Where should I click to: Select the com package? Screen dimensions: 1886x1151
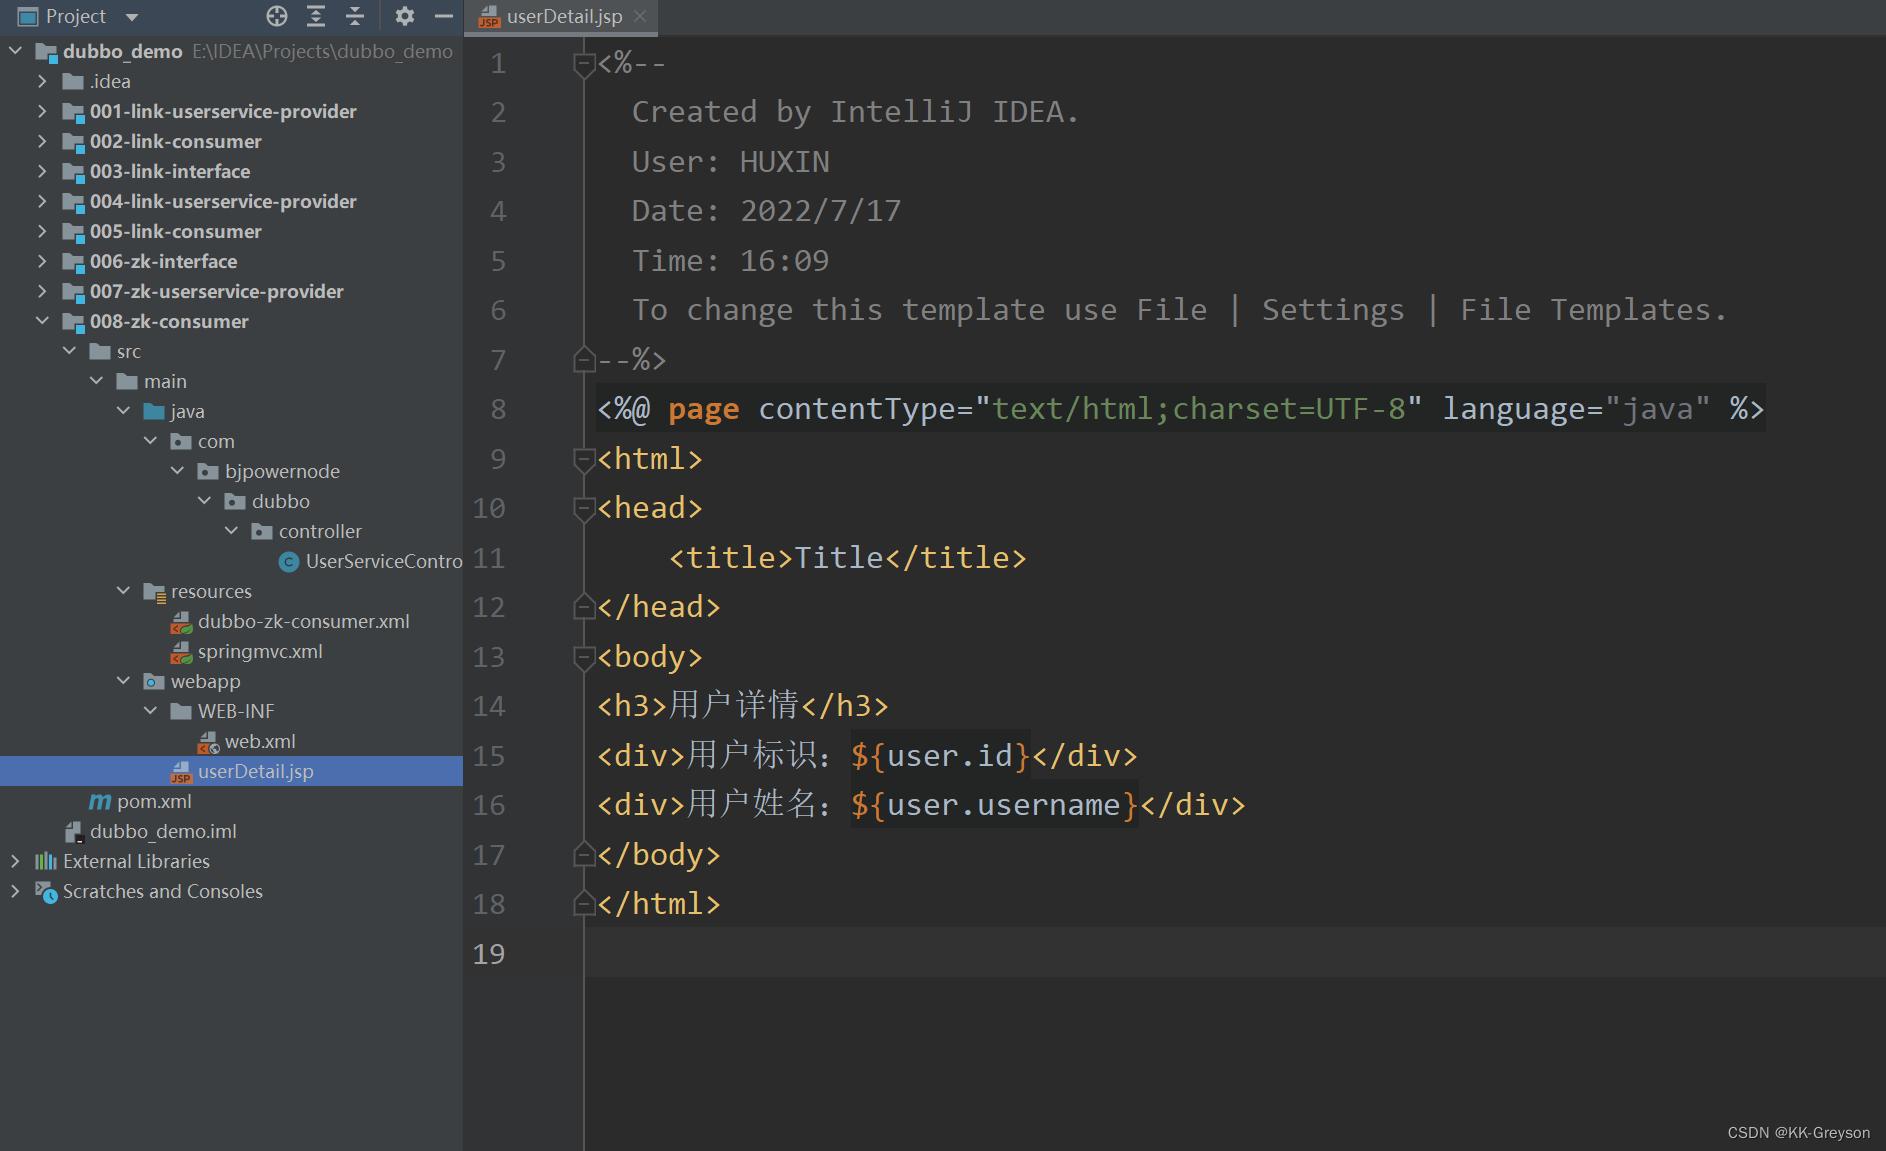click(216, 441)
